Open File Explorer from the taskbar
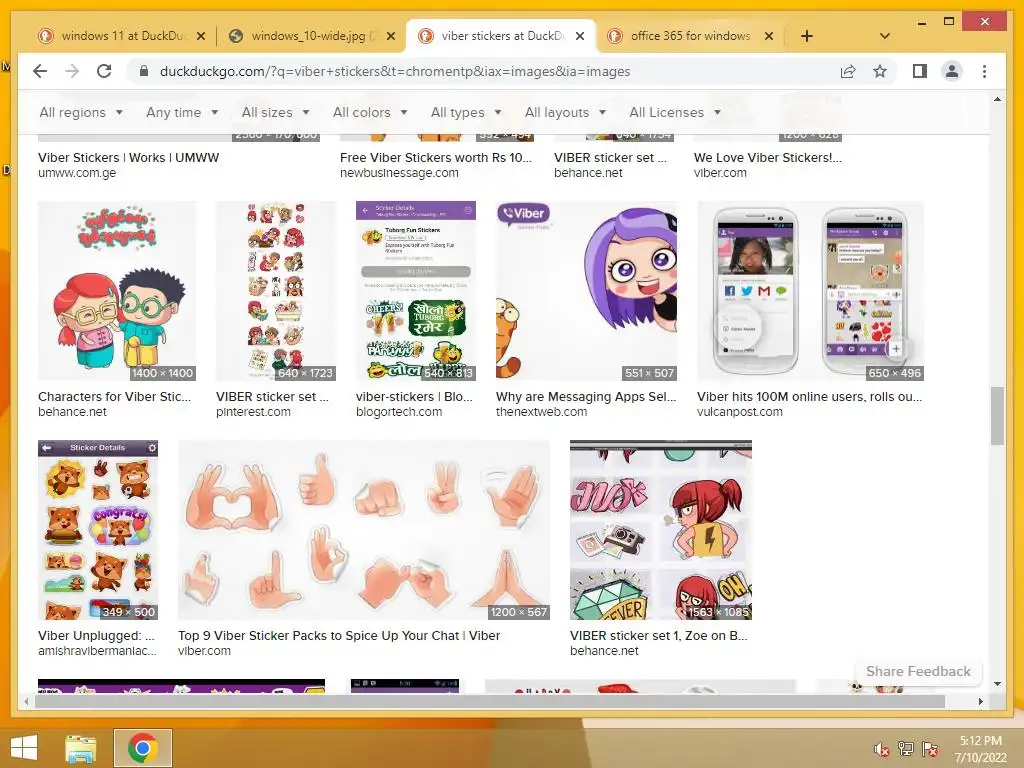 click(x=80, y=748)
